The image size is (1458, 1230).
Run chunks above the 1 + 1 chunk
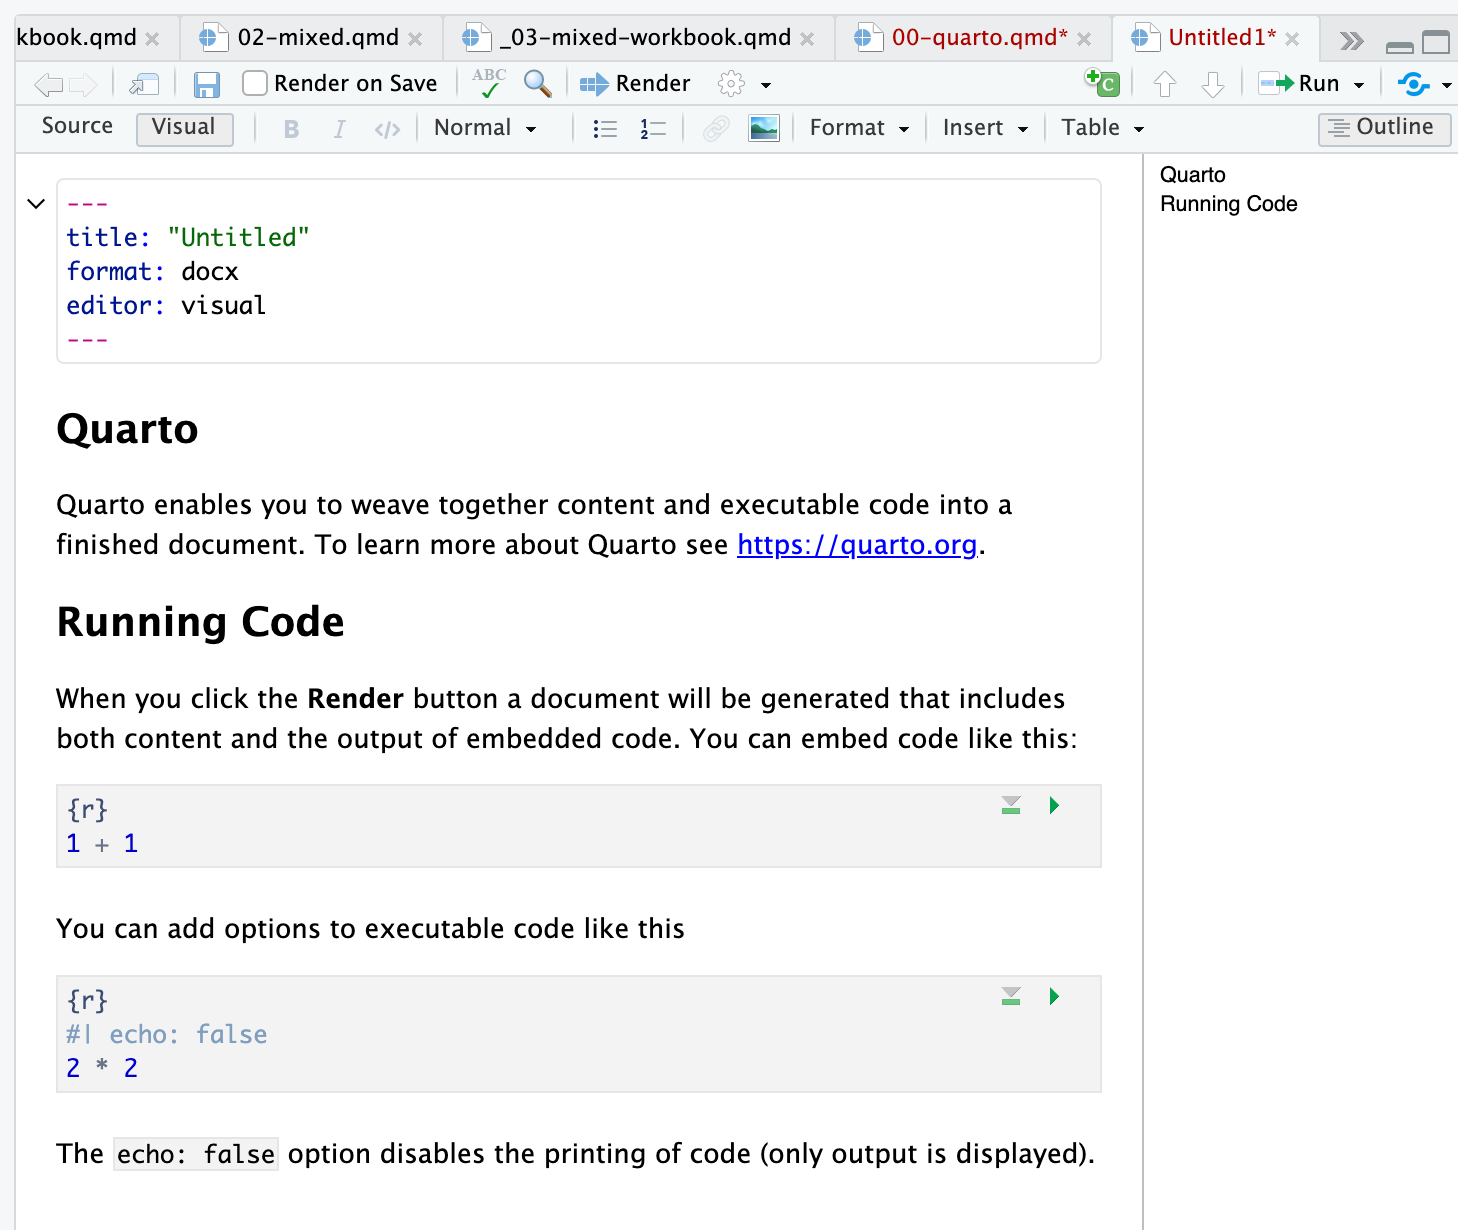pos(1011,806)
